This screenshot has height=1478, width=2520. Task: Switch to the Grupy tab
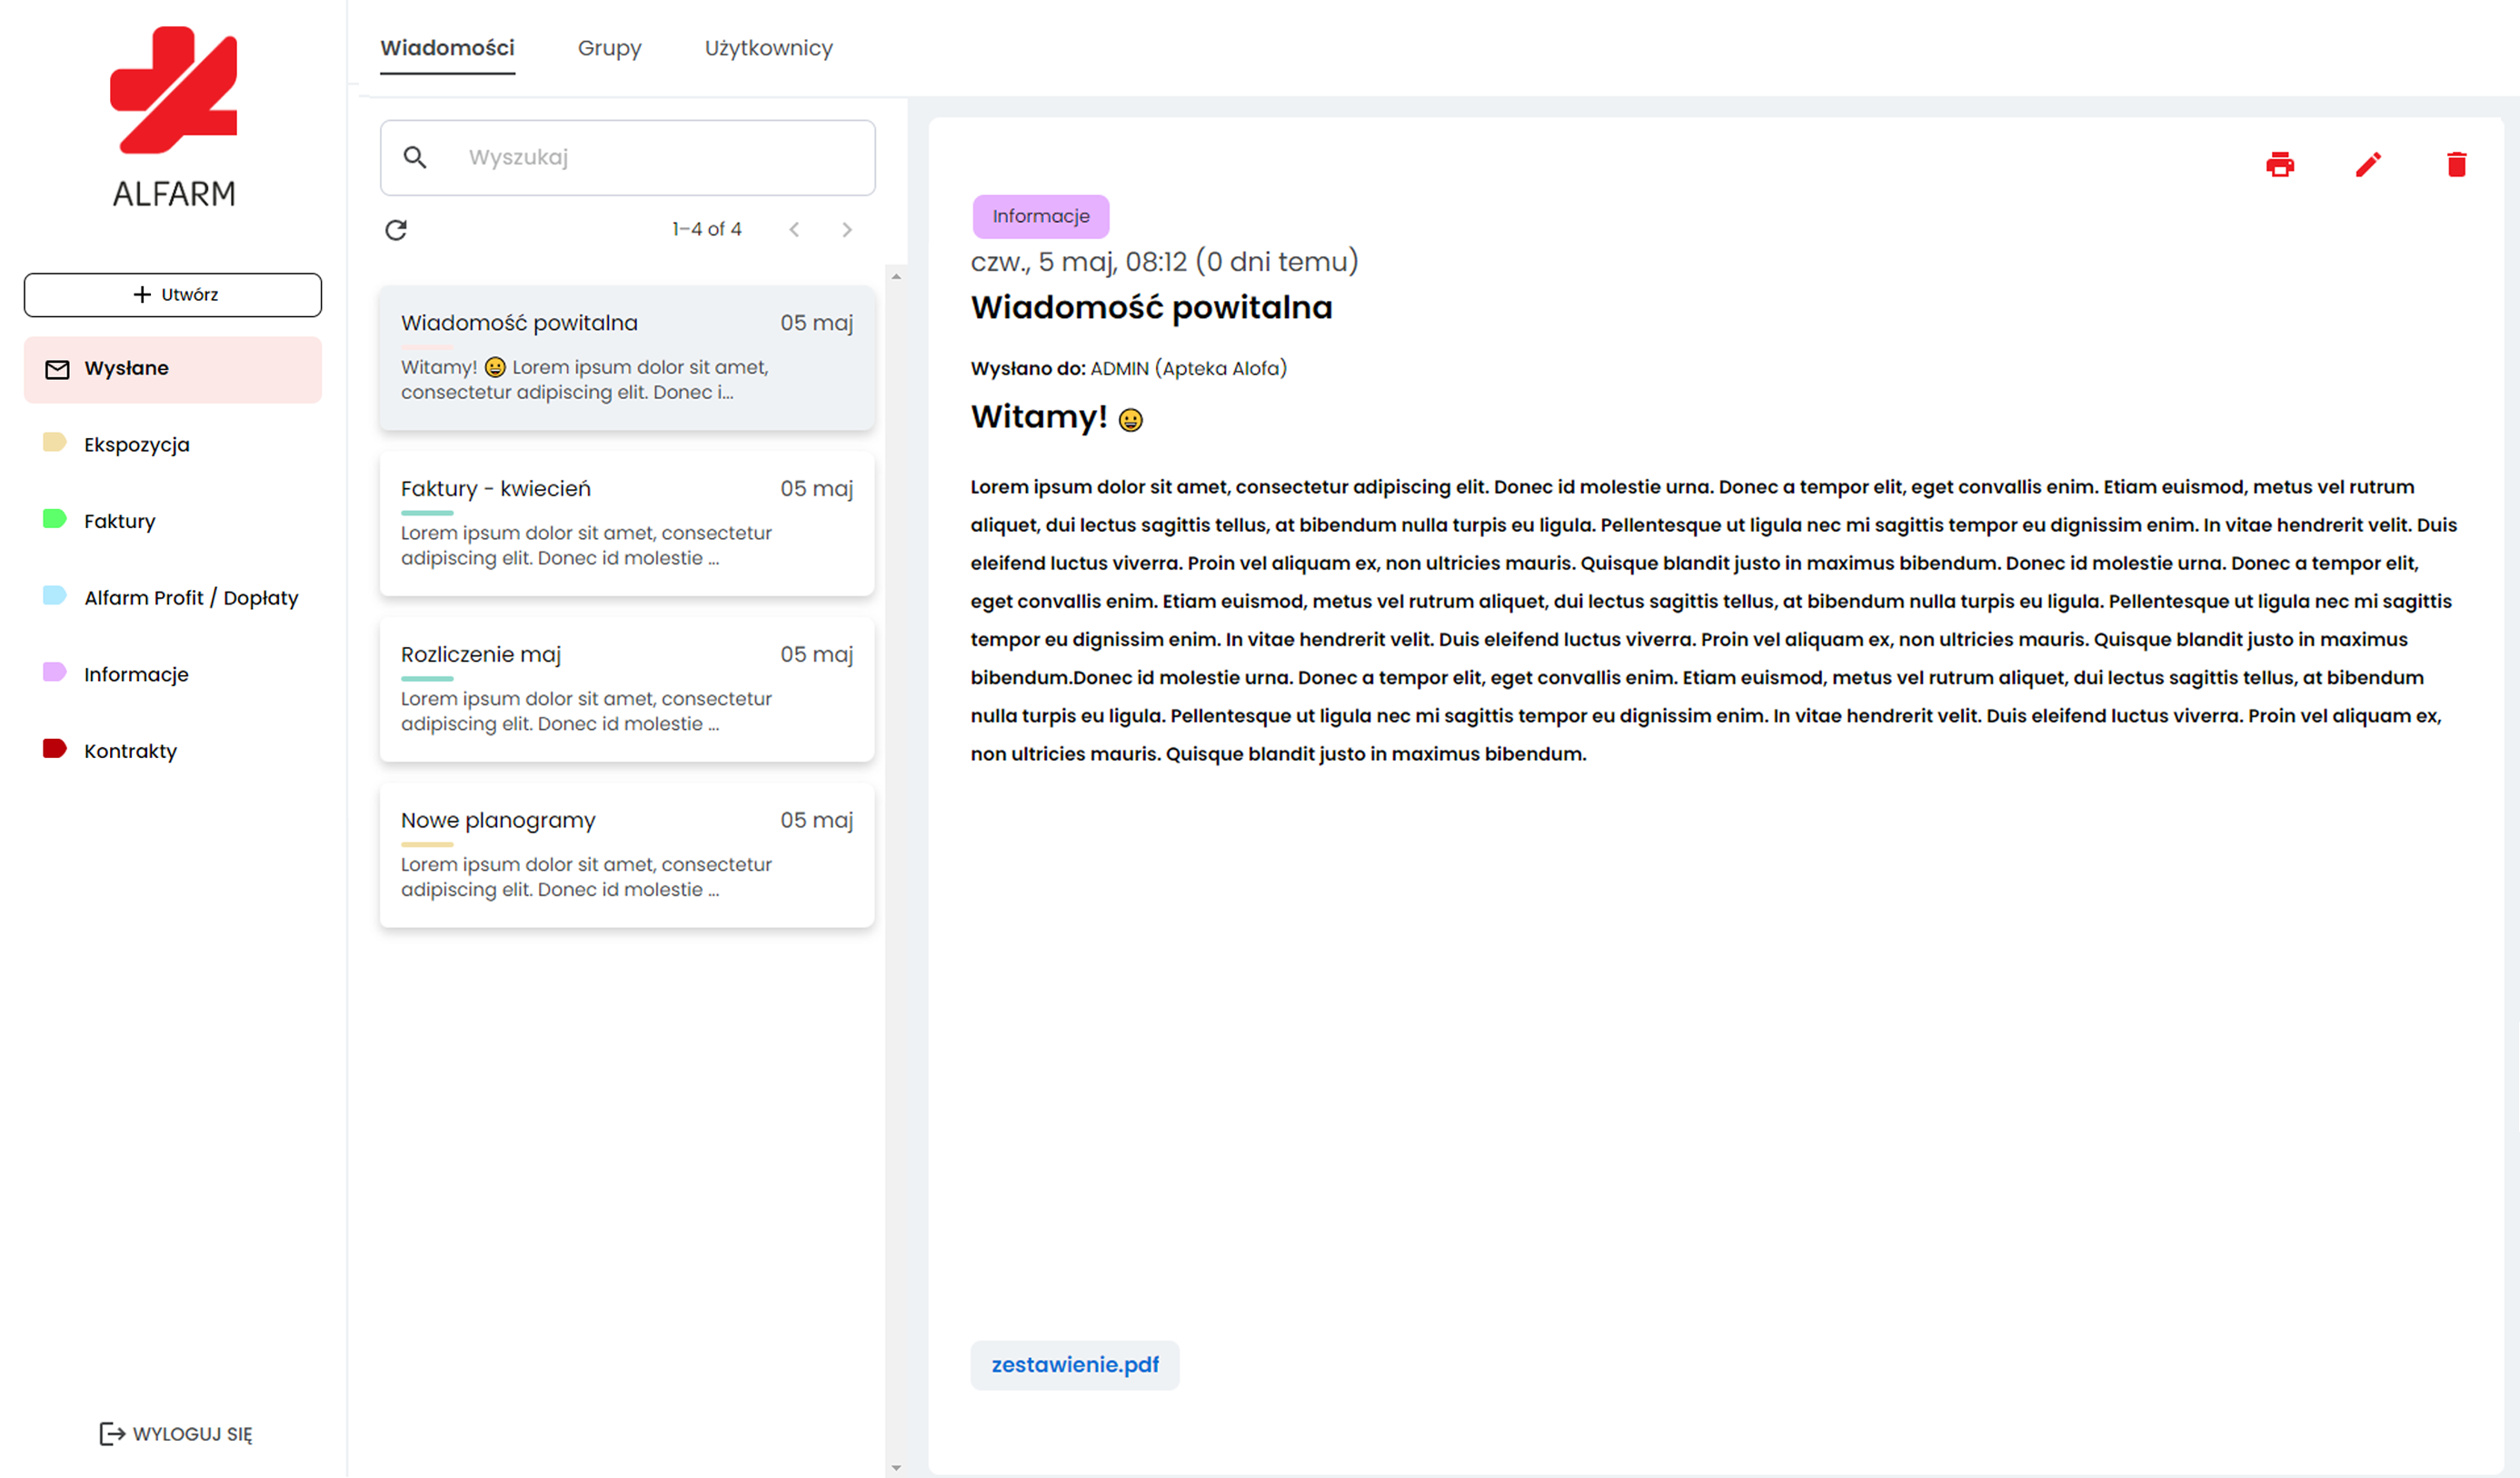(609, 48)
